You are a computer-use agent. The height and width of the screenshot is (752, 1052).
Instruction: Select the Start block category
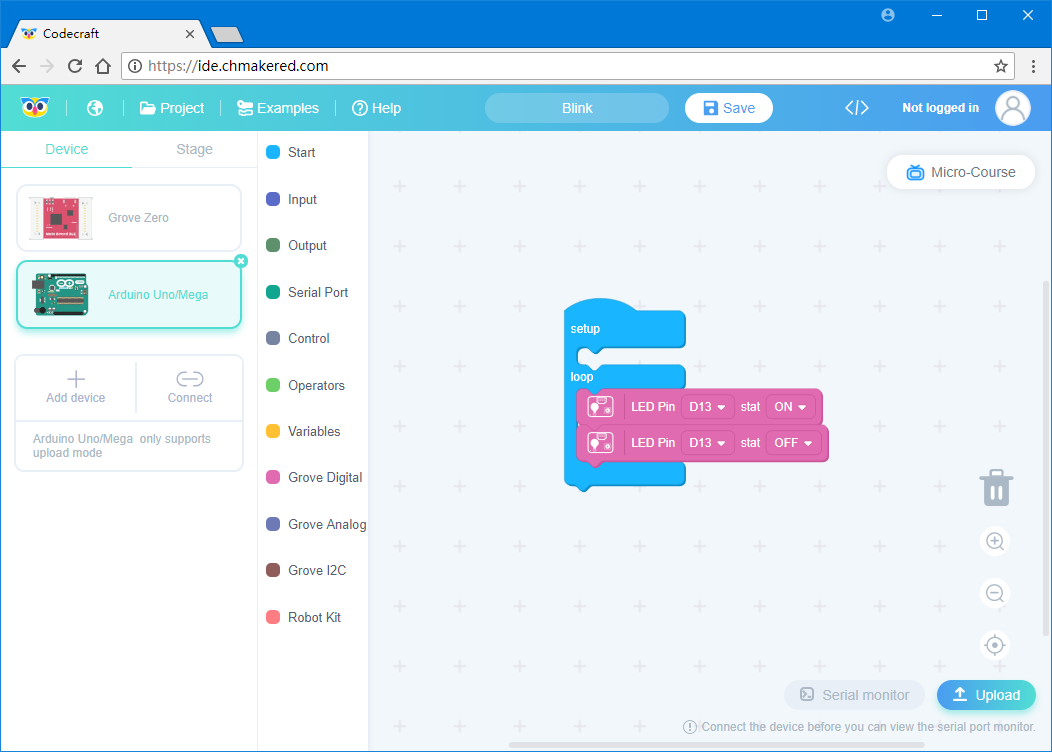click(x=291, y=152)
